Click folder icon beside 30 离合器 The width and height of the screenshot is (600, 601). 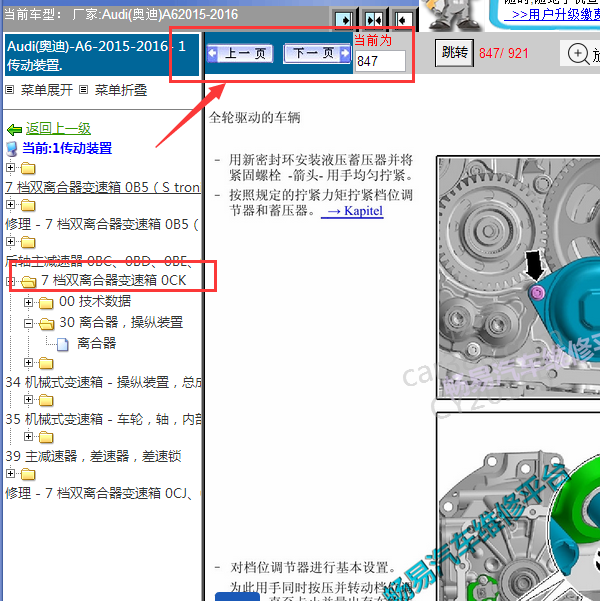pos(46,324)
